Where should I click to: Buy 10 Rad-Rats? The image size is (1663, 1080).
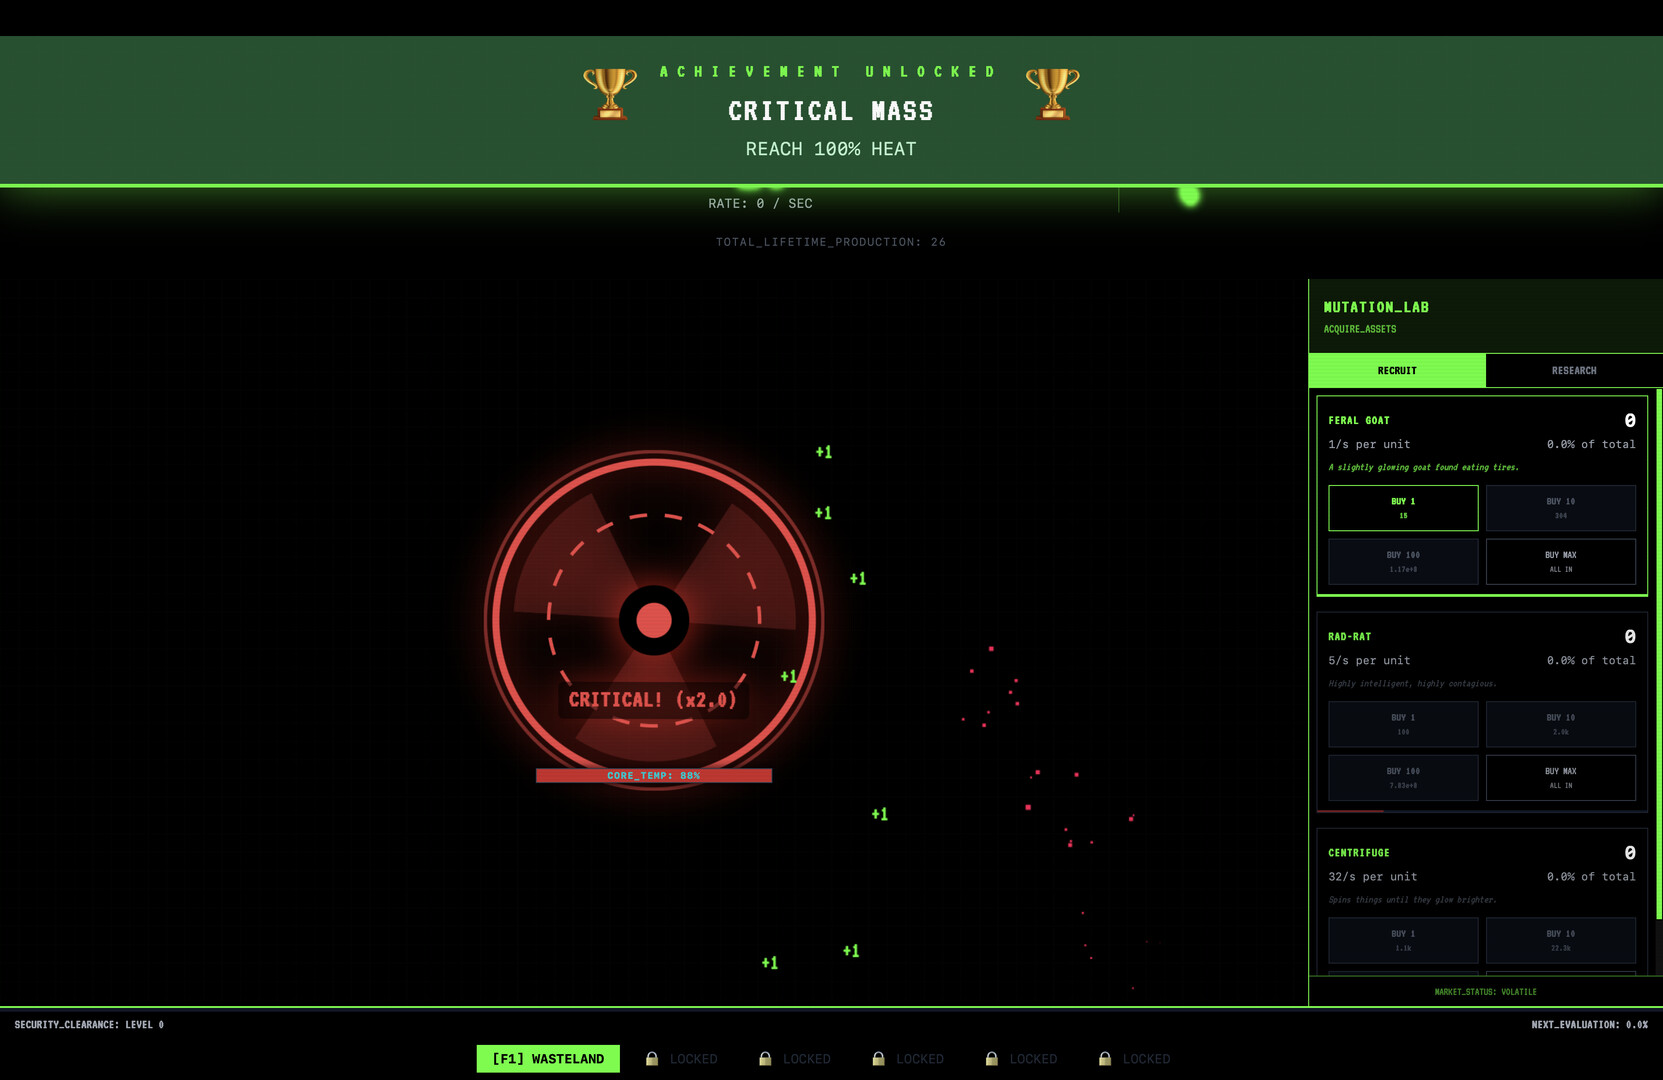coord(1560,724)
